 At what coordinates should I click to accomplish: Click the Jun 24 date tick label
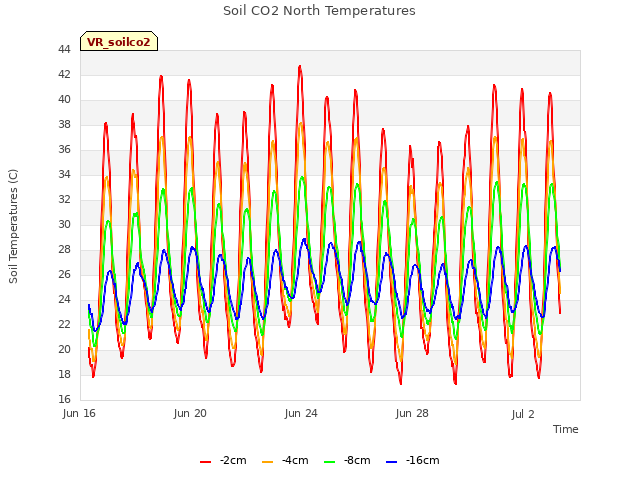(301, 413)
